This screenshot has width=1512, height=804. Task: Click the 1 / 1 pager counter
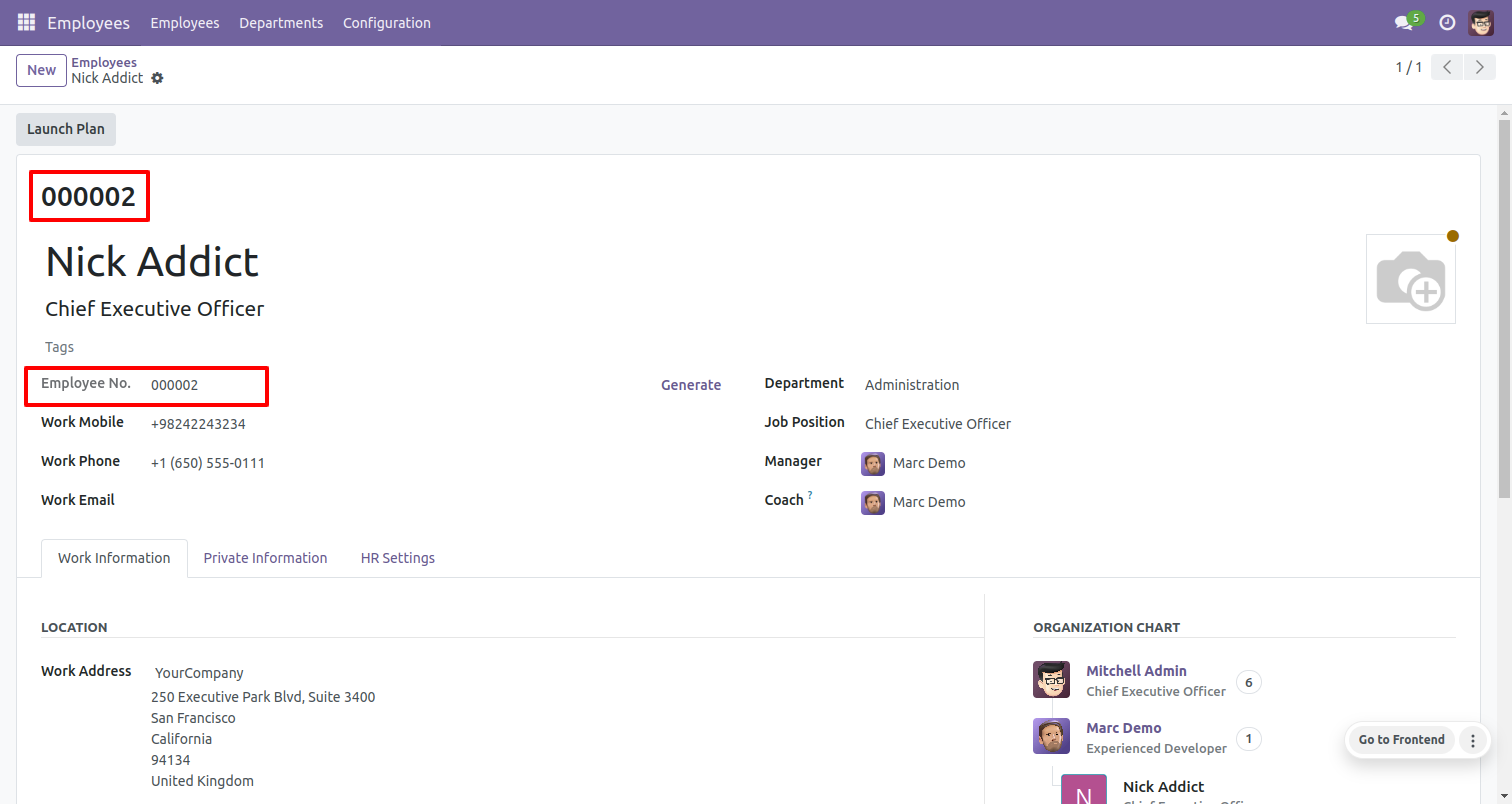click(1408, 68)
